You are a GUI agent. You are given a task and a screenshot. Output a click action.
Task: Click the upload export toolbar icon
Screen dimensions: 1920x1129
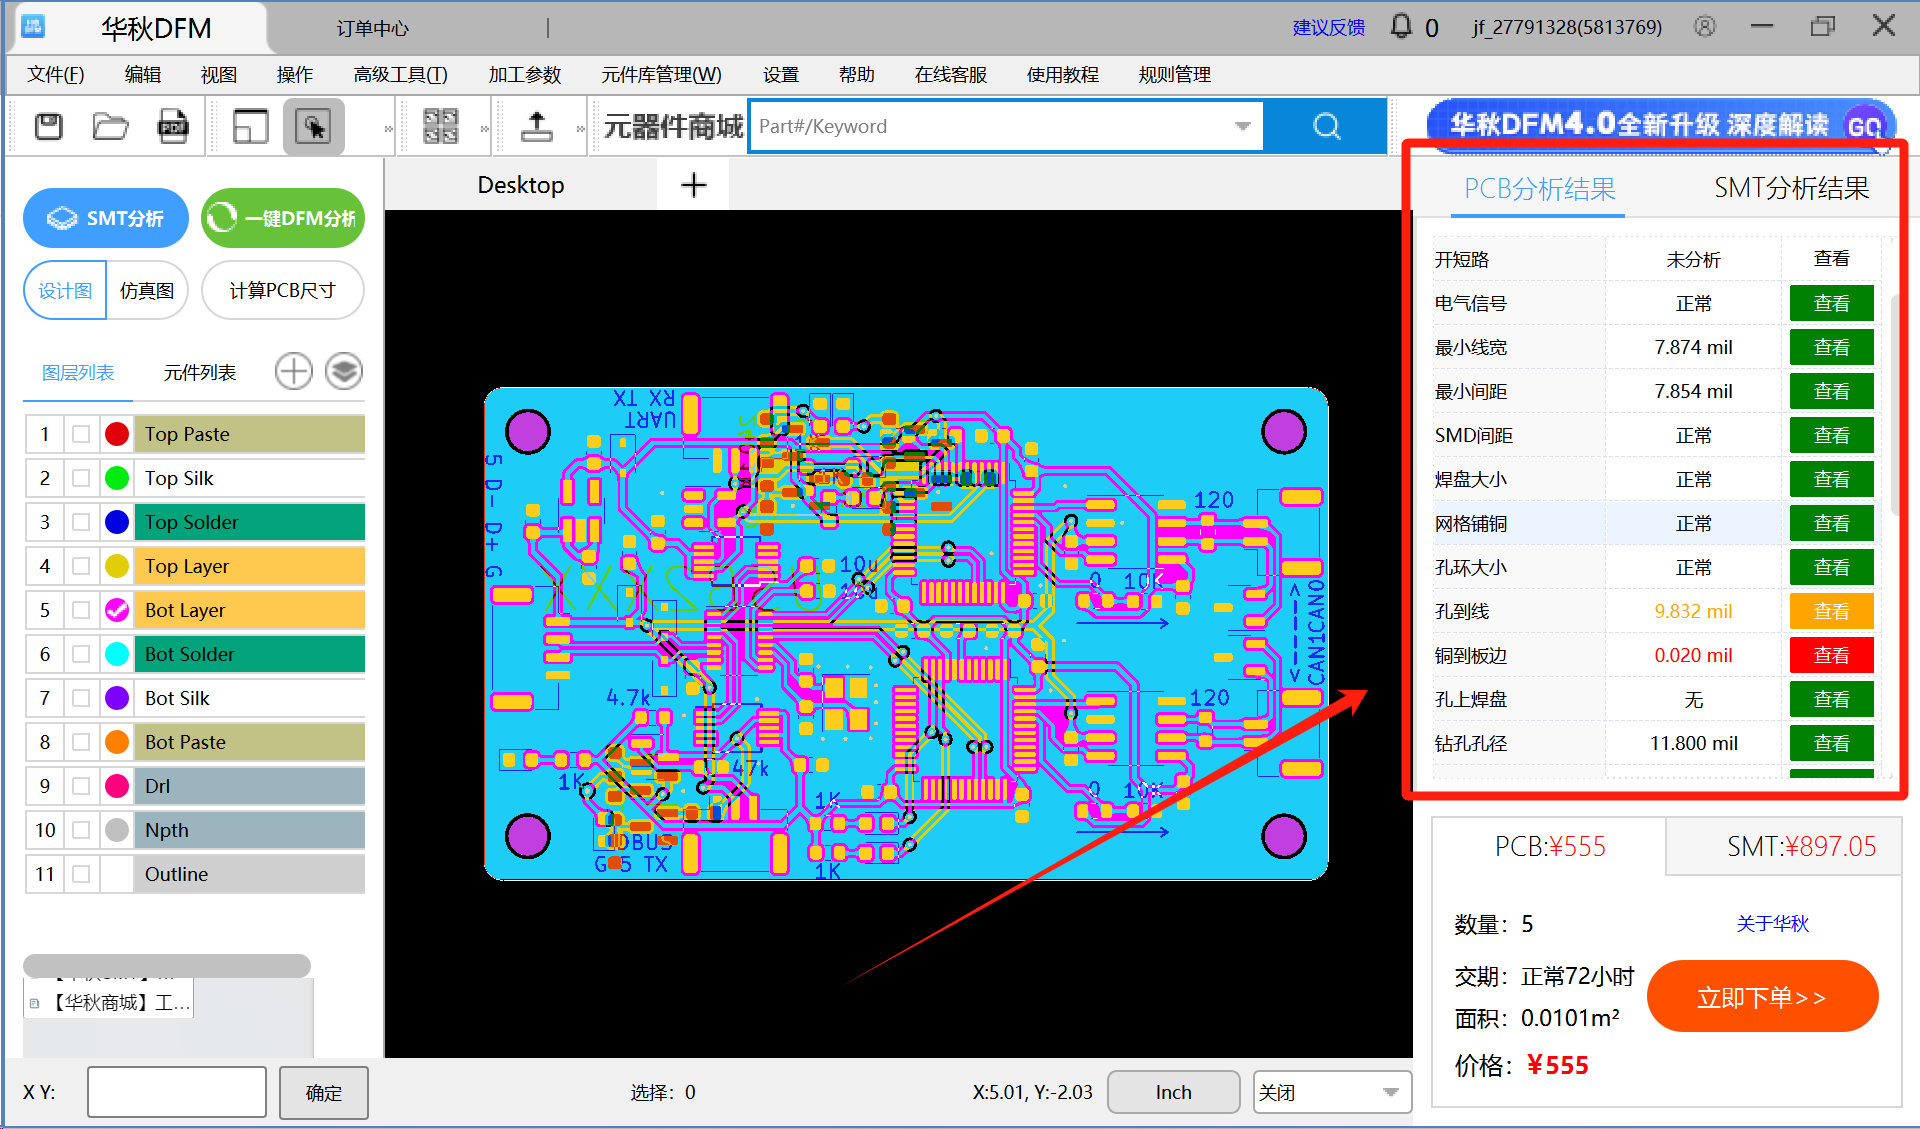point(537,127)
